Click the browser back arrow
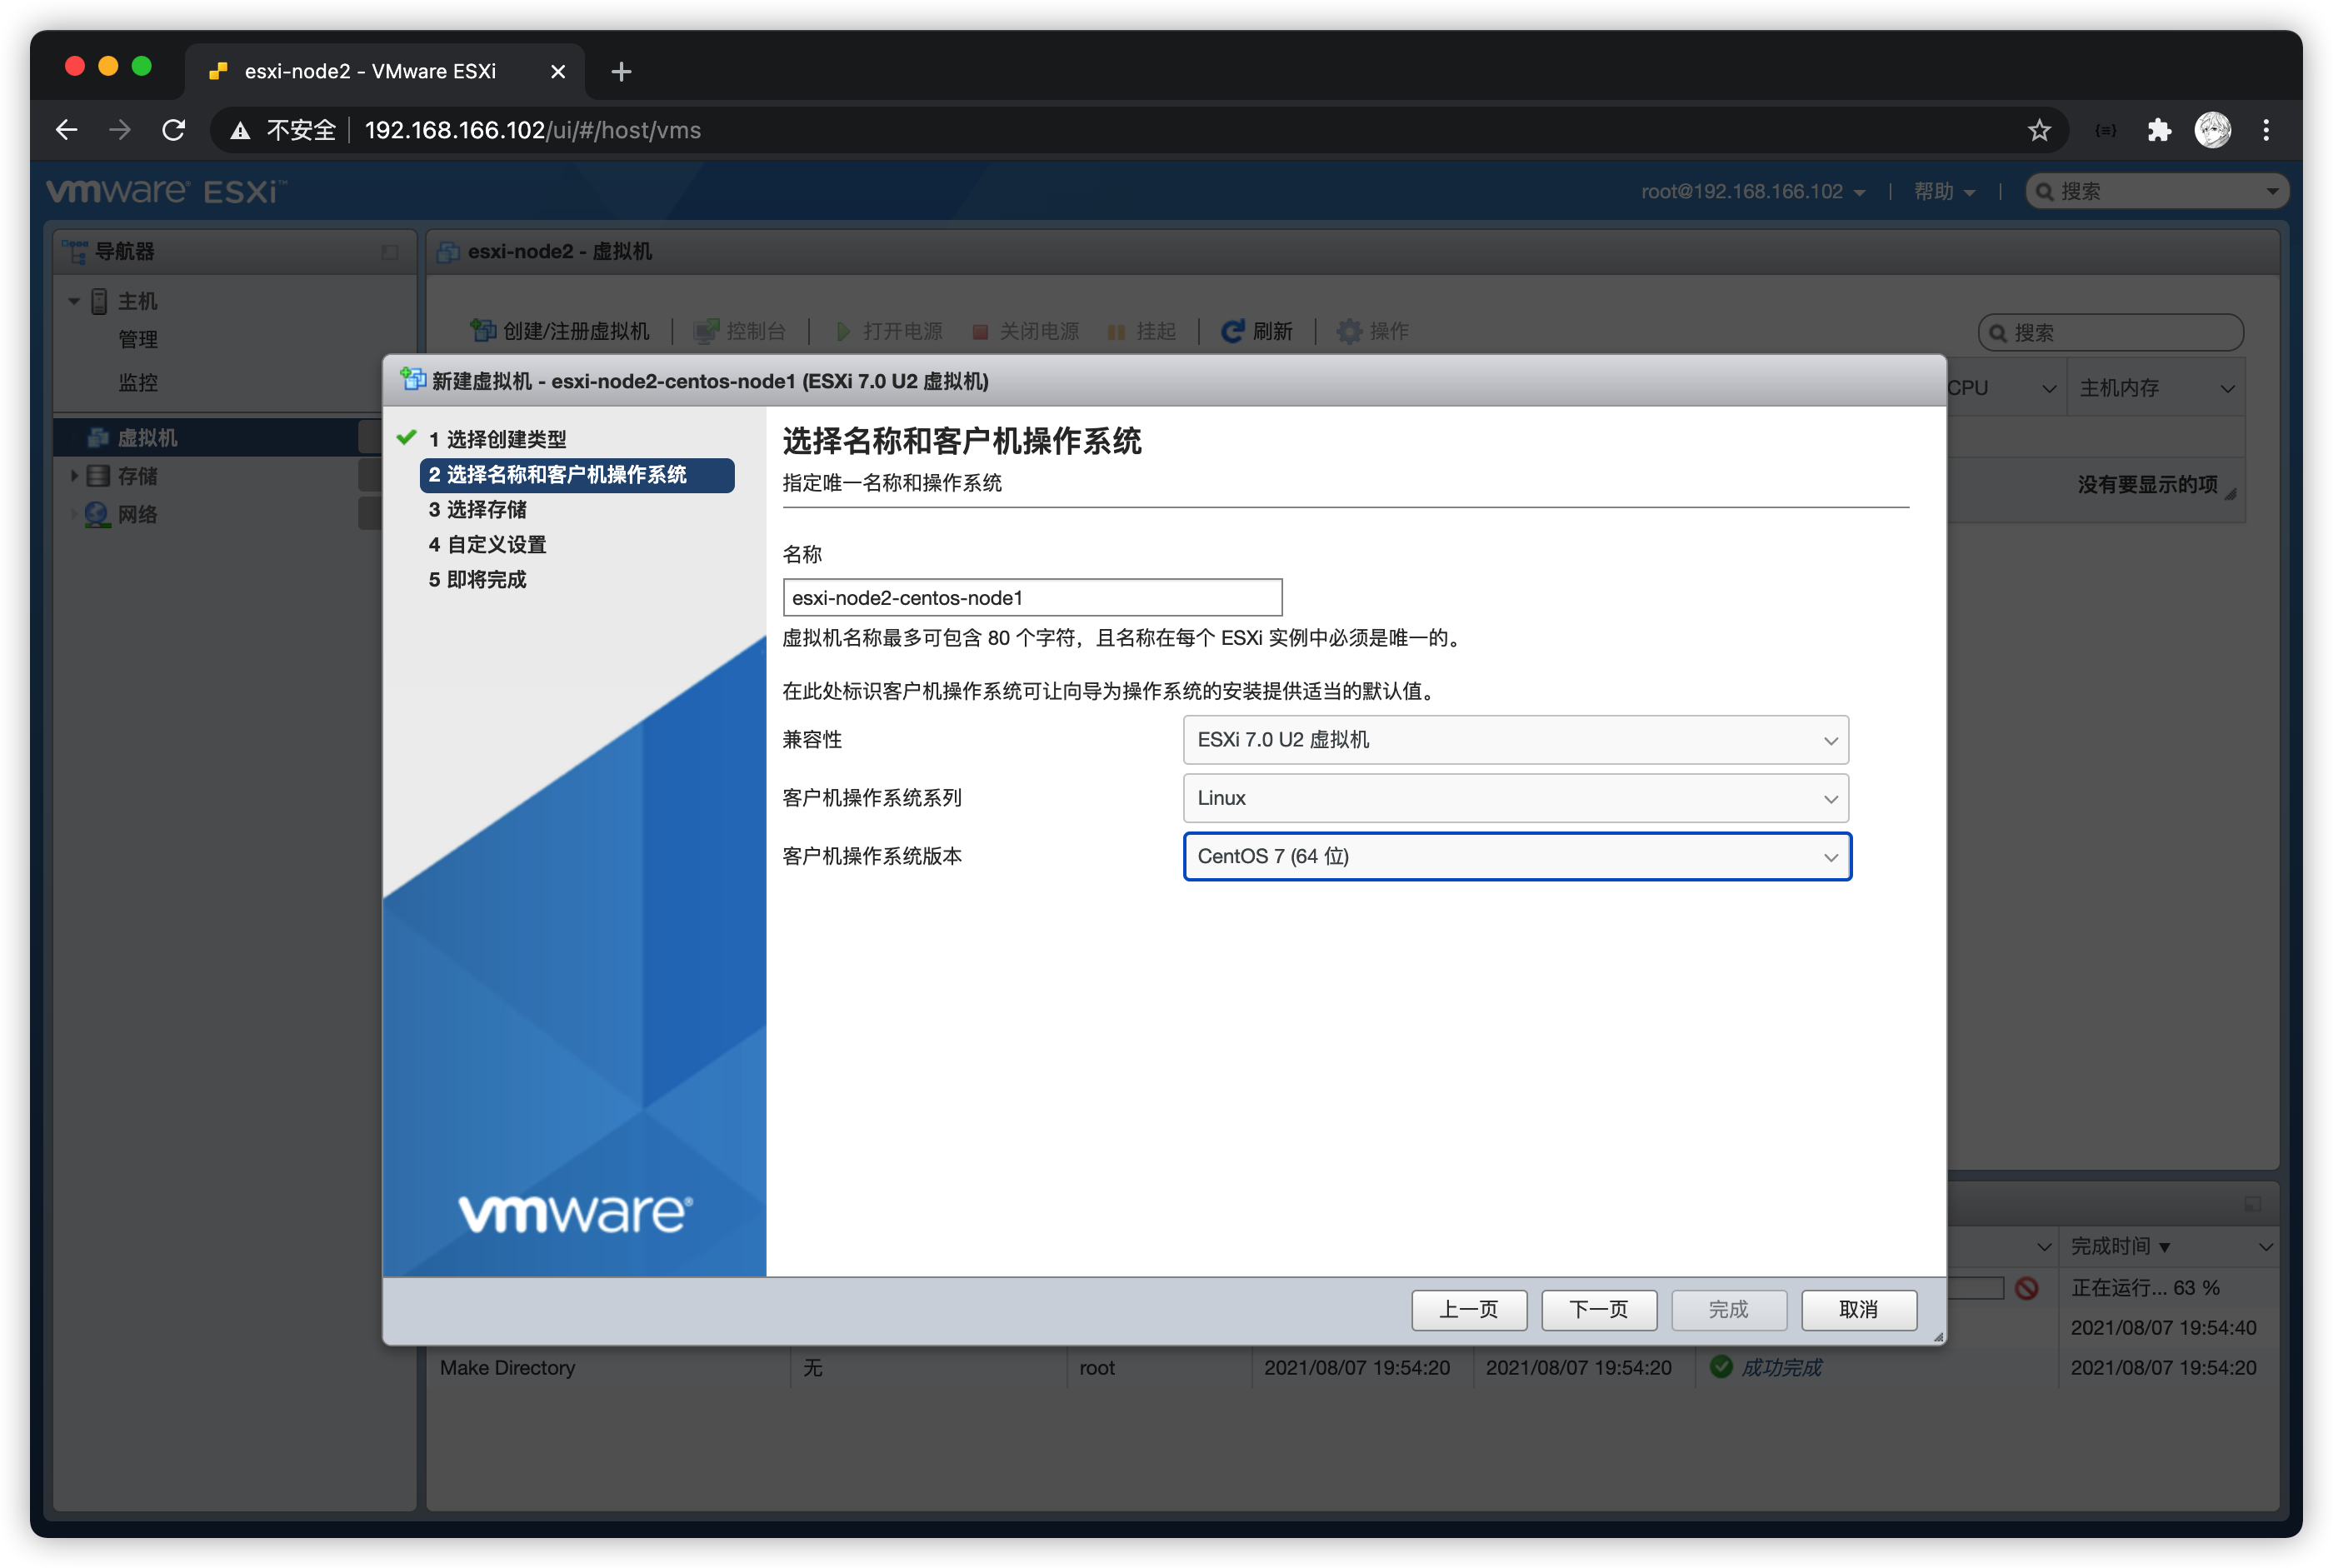The width and height of the screenshot is (2333, 1568). pyautogui.click(x=67, y=130)
